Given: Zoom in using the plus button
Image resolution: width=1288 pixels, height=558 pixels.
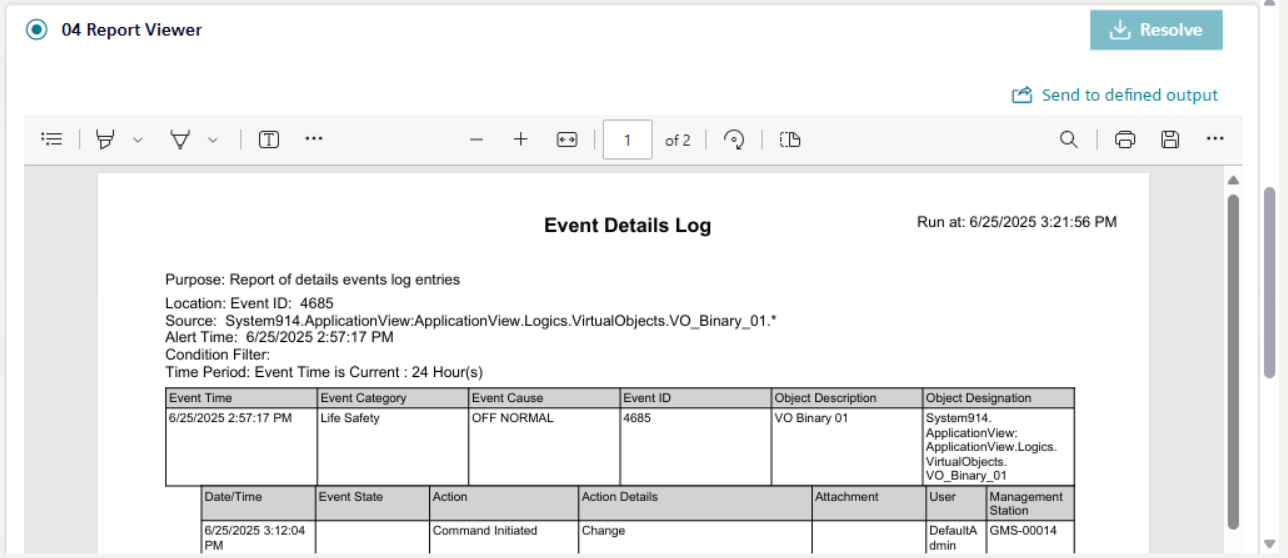Looking at the screenshot, I should (520, 140).
